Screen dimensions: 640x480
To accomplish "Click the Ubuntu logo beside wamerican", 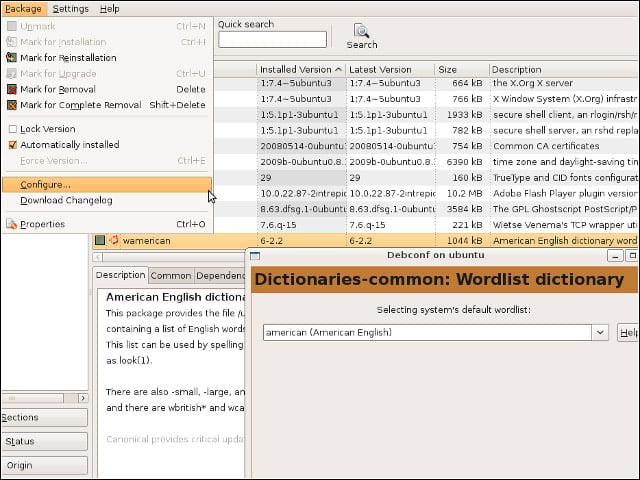I will [114, 240].
